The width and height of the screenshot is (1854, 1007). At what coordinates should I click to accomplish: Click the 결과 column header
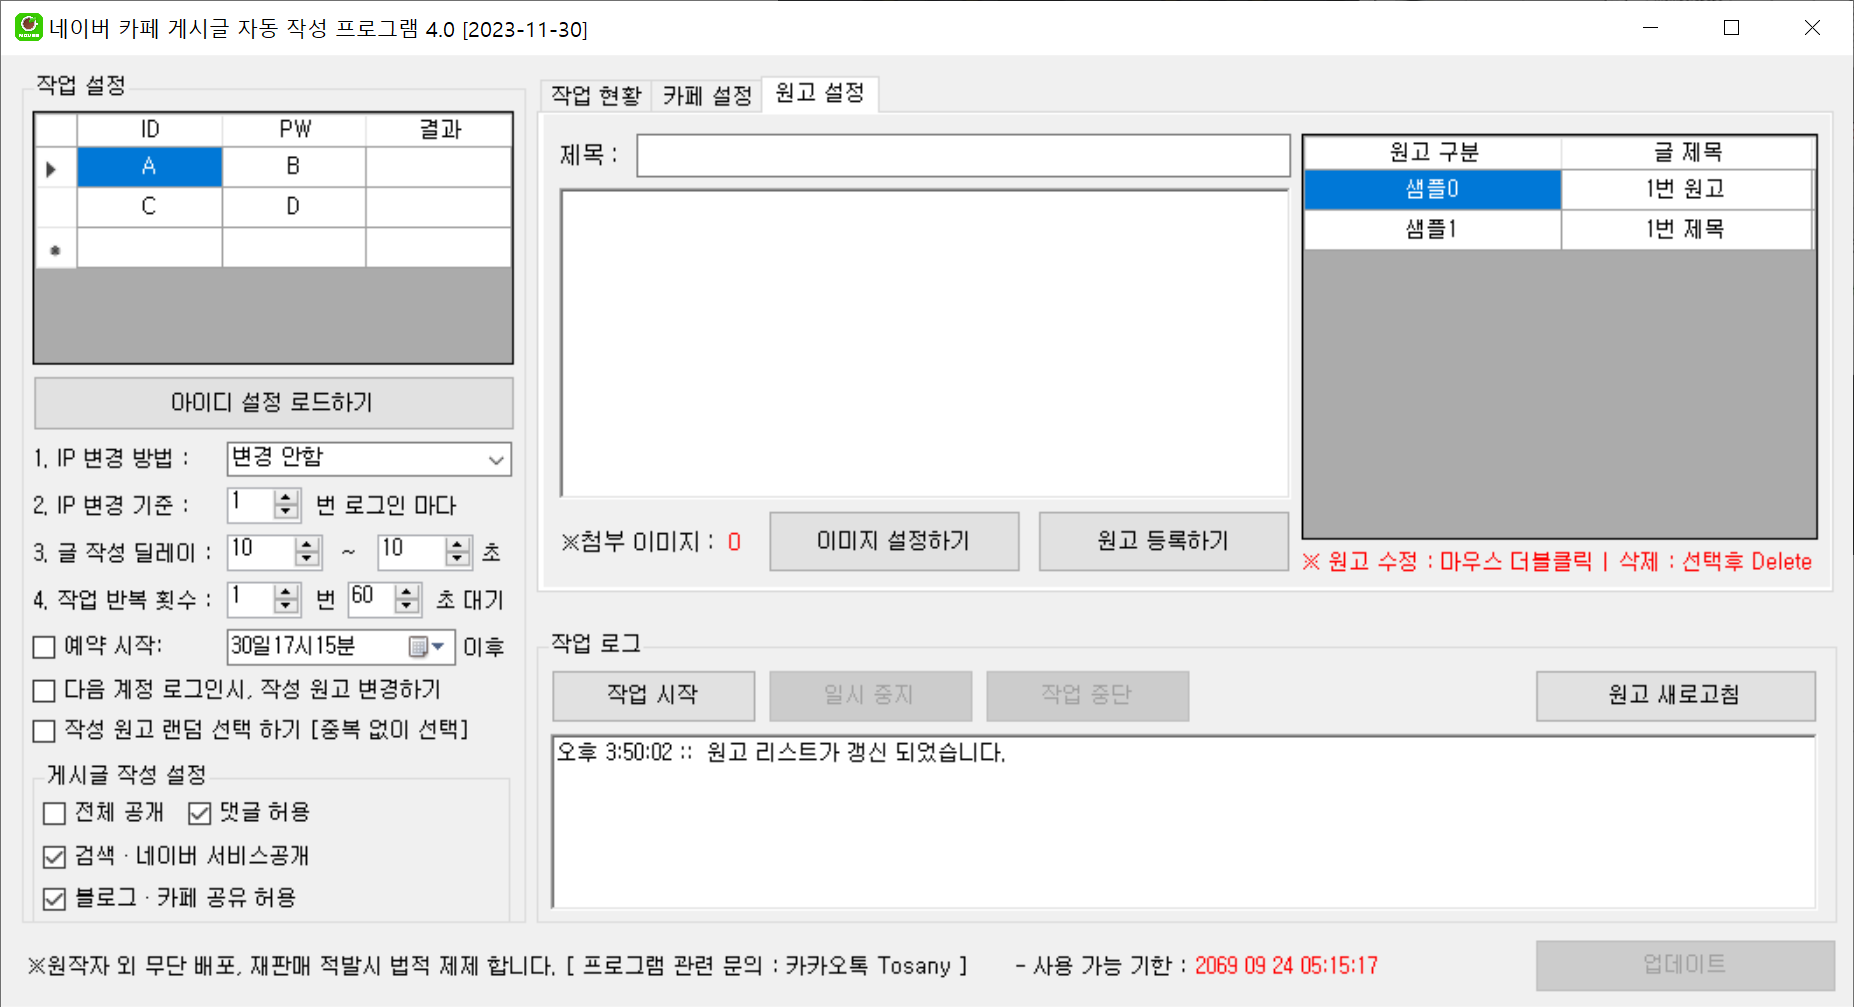pos(439,130)
